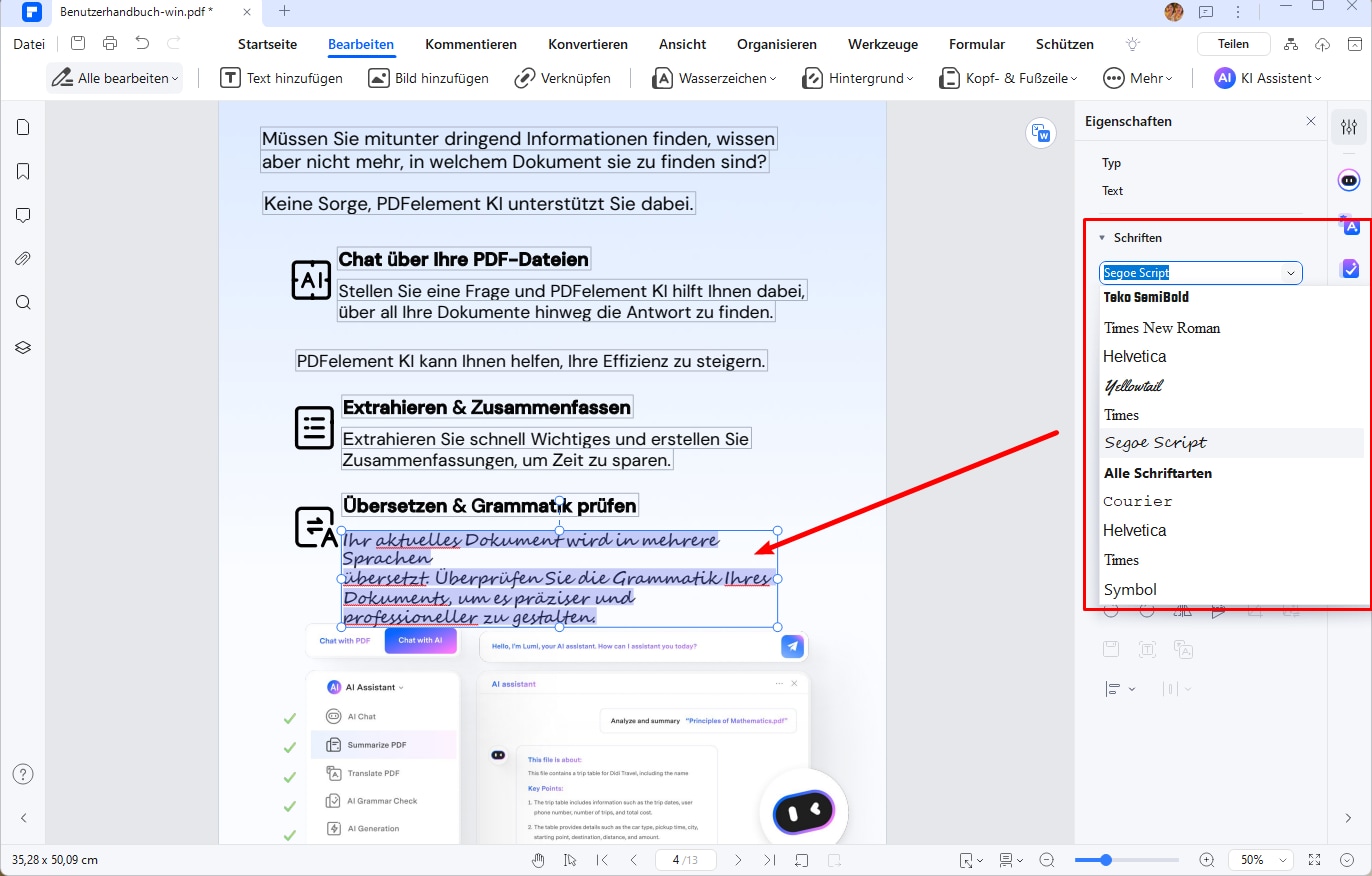Viewport: 1372px width, 876px height.
Task: Open the AI robot assistant in the right sidebar
Action: tap(1350, 180)
